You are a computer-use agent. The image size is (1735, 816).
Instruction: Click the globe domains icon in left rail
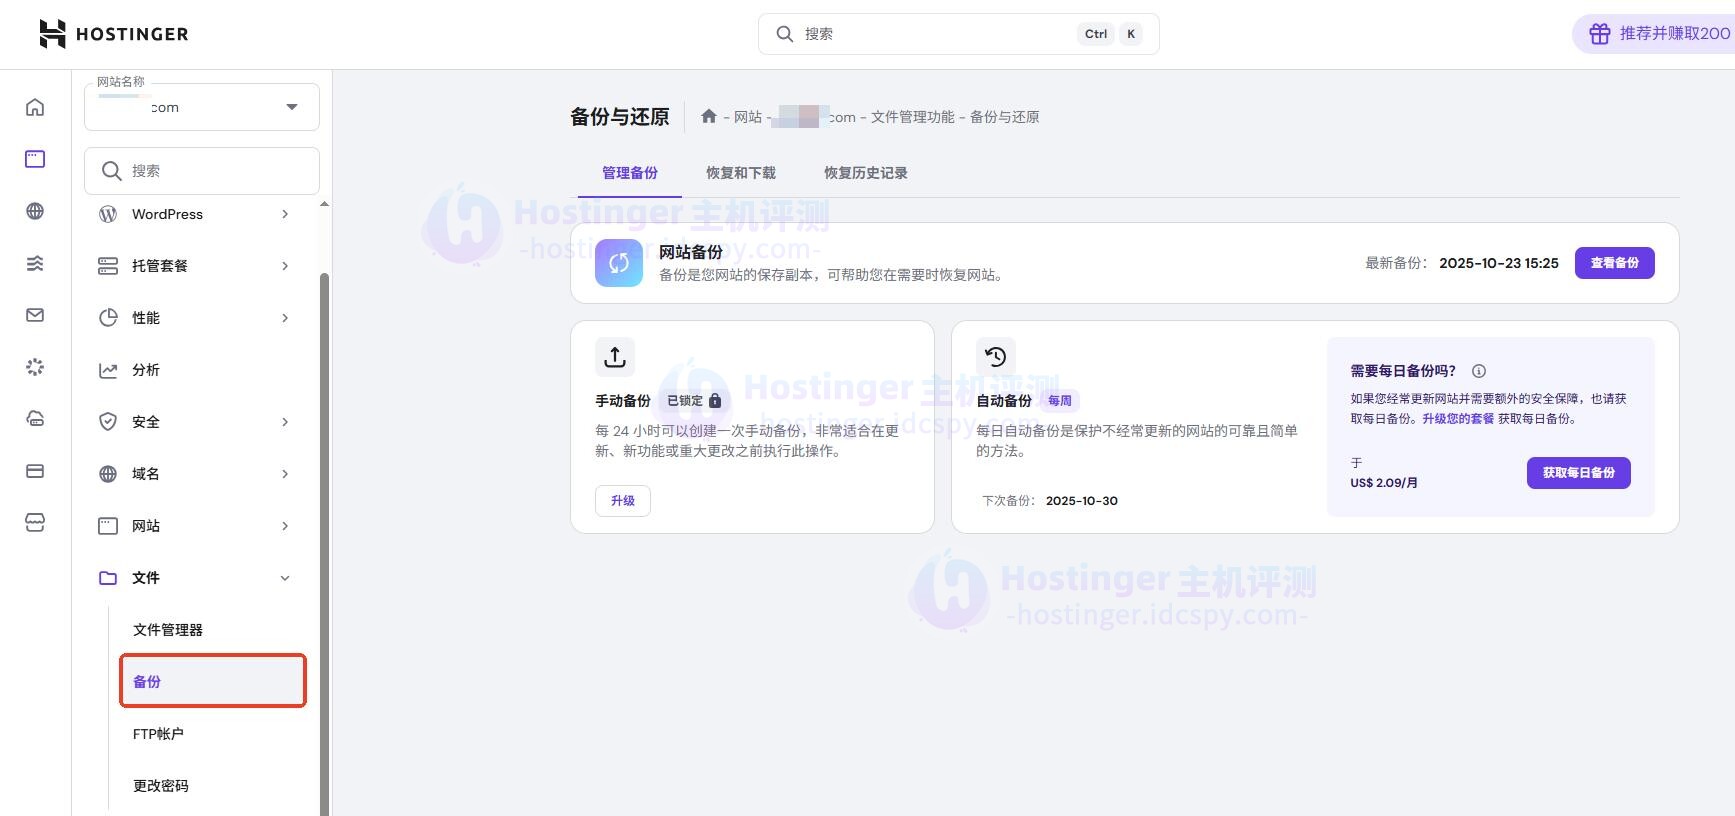pyautogui.click(x=35, y=211)
